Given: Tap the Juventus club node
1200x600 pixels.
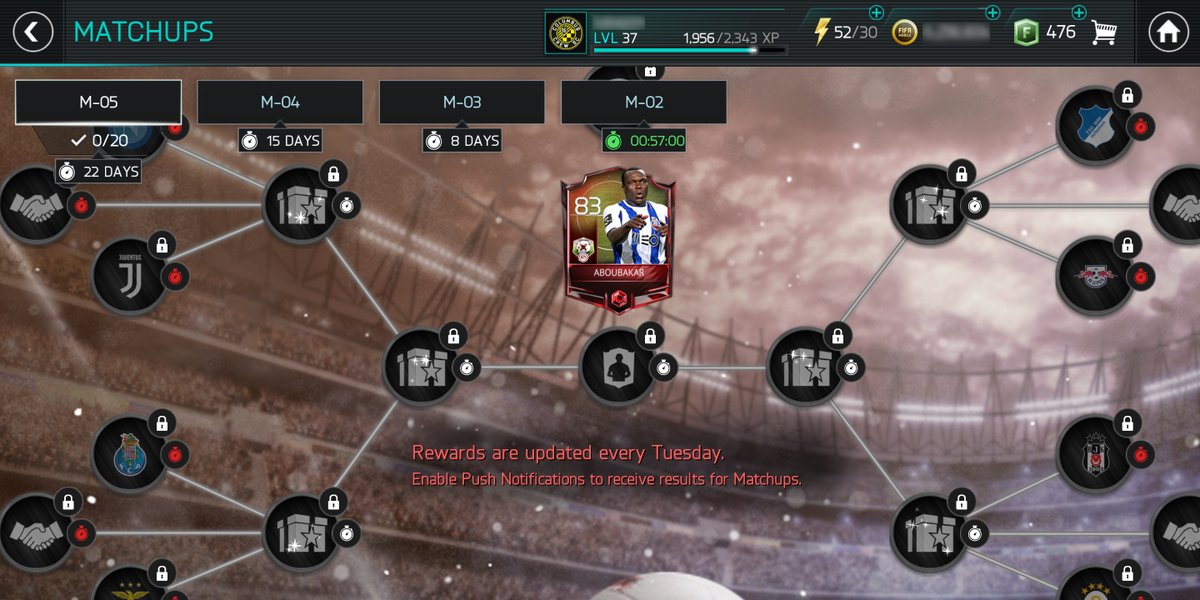Looking at the screenshot, I should pyautogui.click(x=130, y=275).
